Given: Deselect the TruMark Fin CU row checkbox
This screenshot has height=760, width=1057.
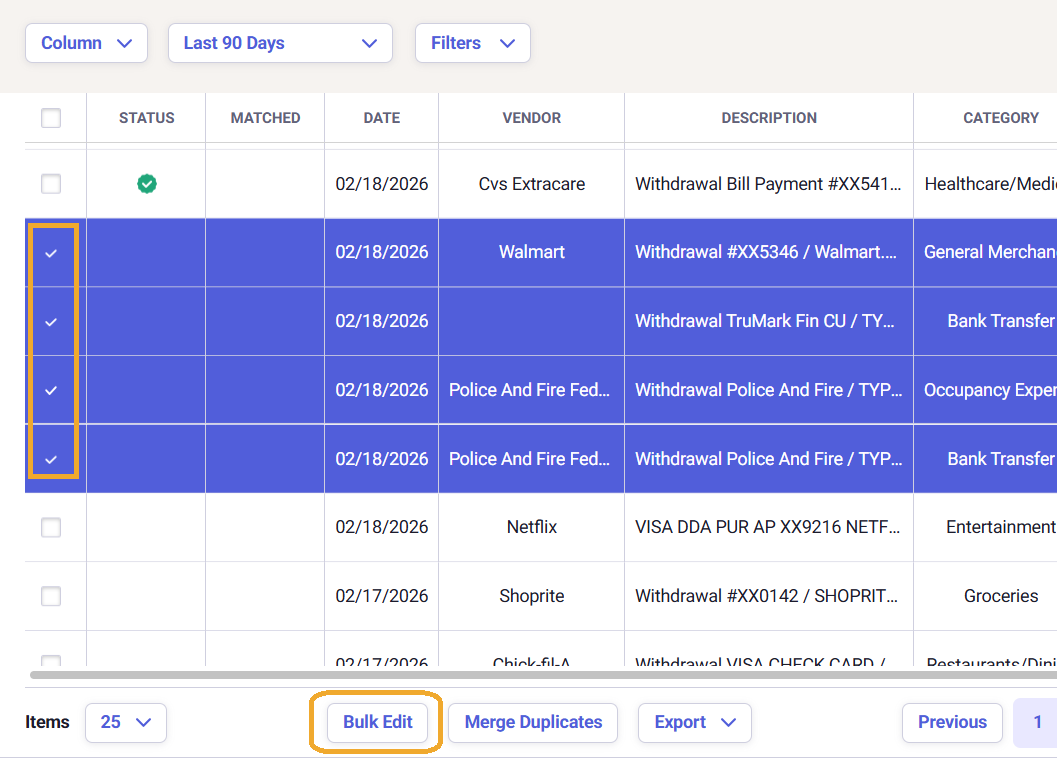Looking at the screenshot, I should [51, 322].
